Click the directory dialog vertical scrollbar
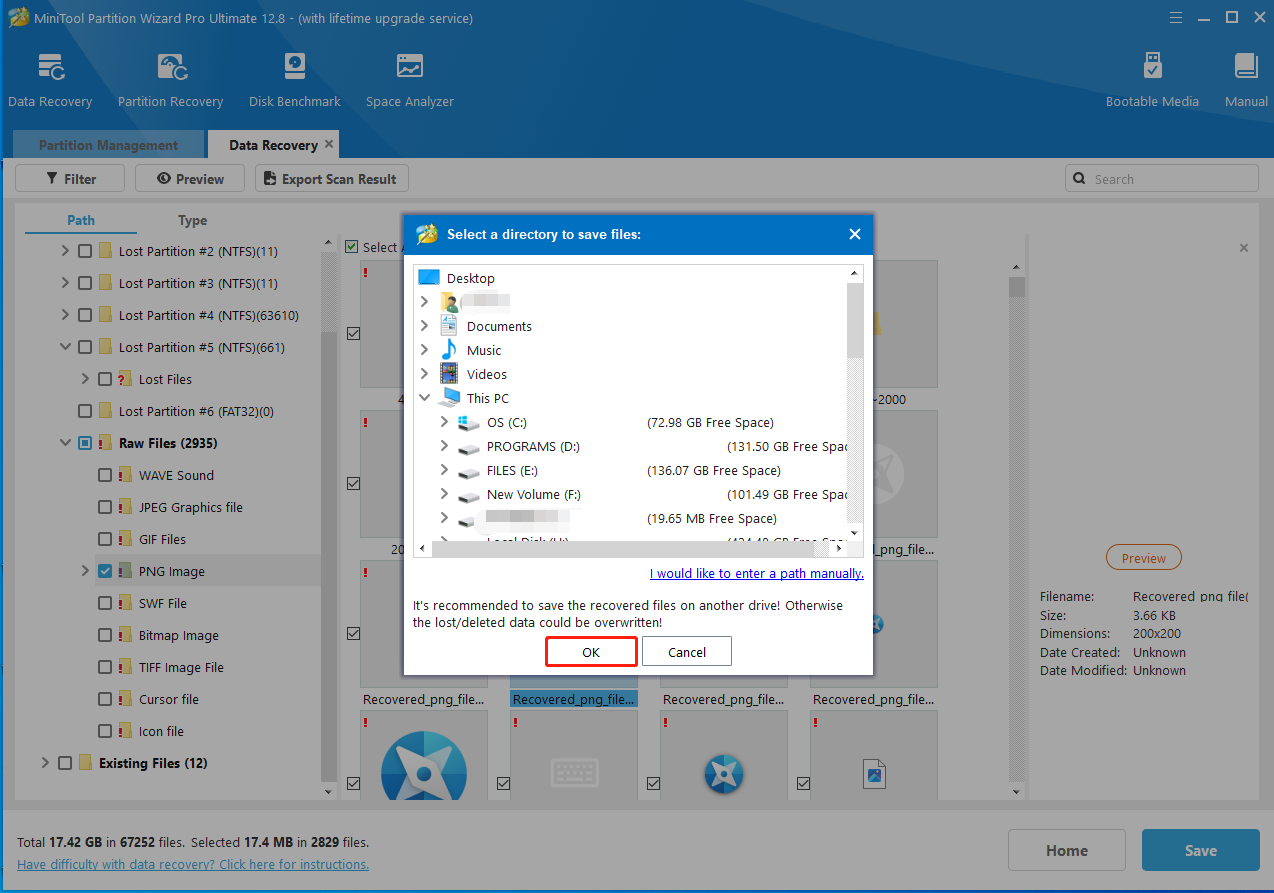Image resolution: width=1274 pixels, height=893 pixels. [x=855, y=320]
